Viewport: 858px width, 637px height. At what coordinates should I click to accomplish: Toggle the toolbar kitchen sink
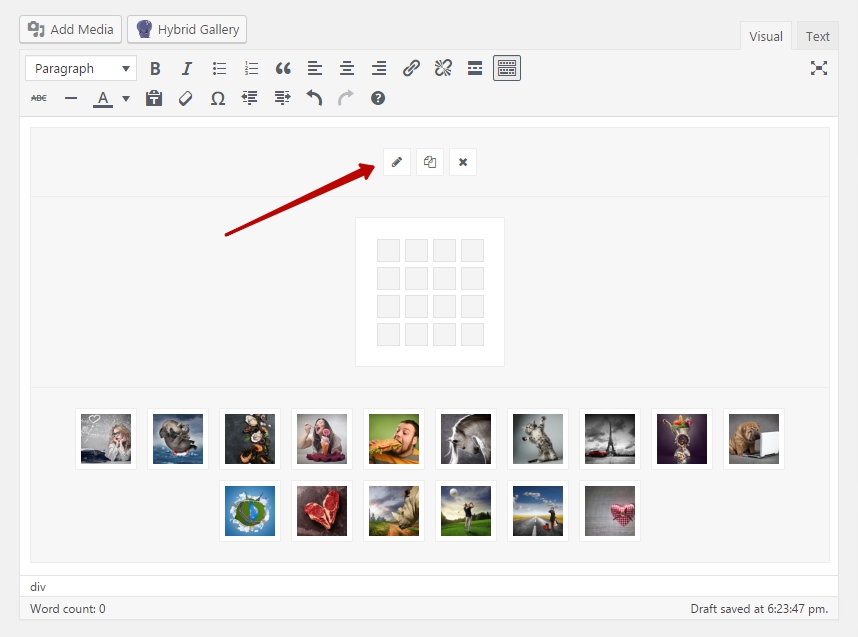click(x=507, y=68)
